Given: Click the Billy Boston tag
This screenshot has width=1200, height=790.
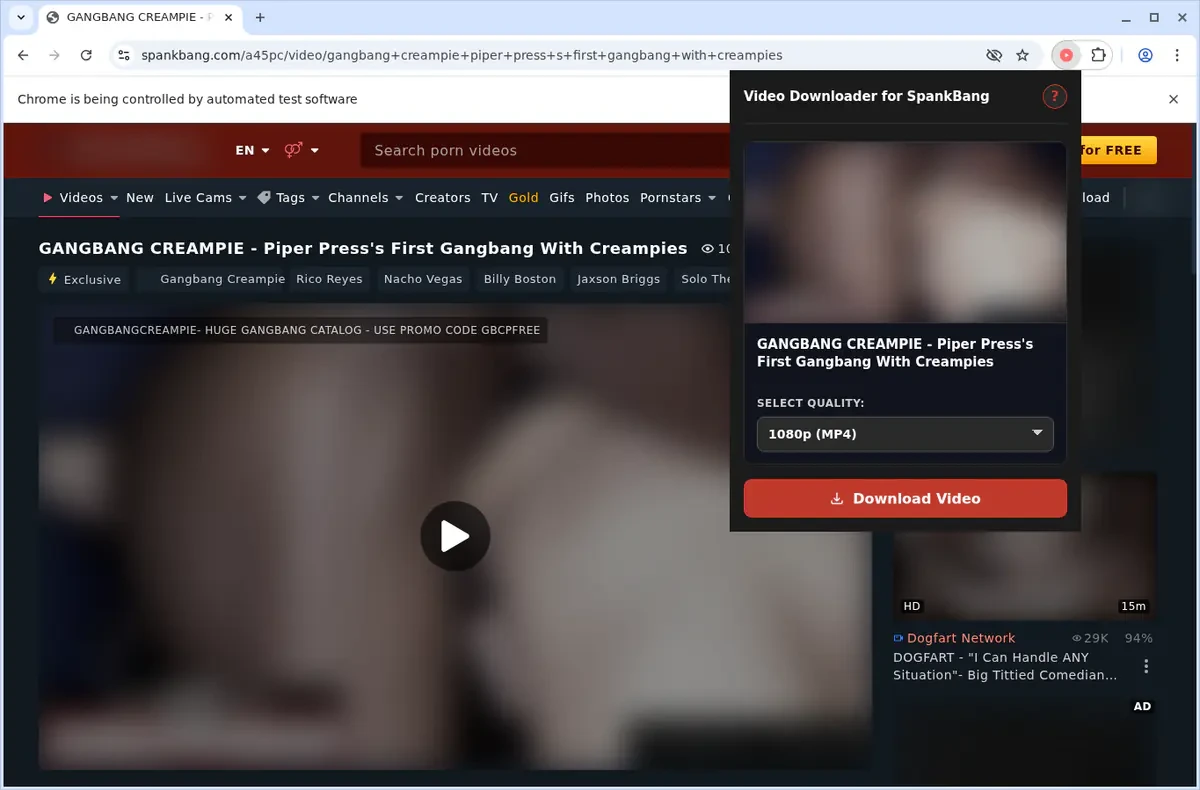Looking at the screenshot, I should (x=520, y=279).
